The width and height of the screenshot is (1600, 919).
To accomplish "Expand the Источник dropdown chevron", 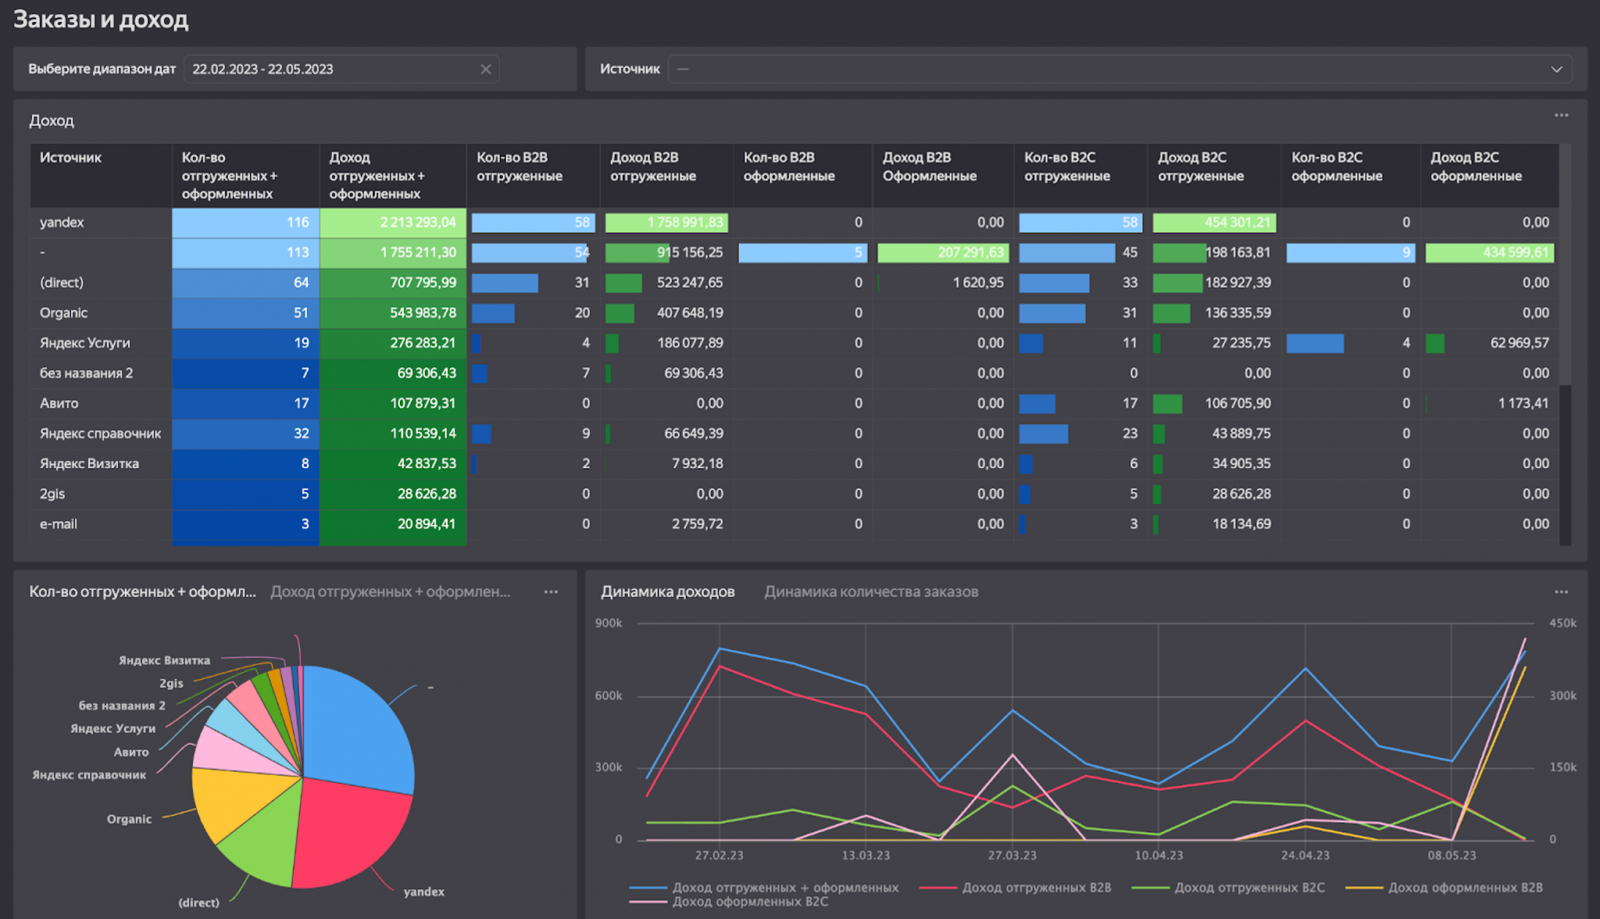I will pos(1556,69).
